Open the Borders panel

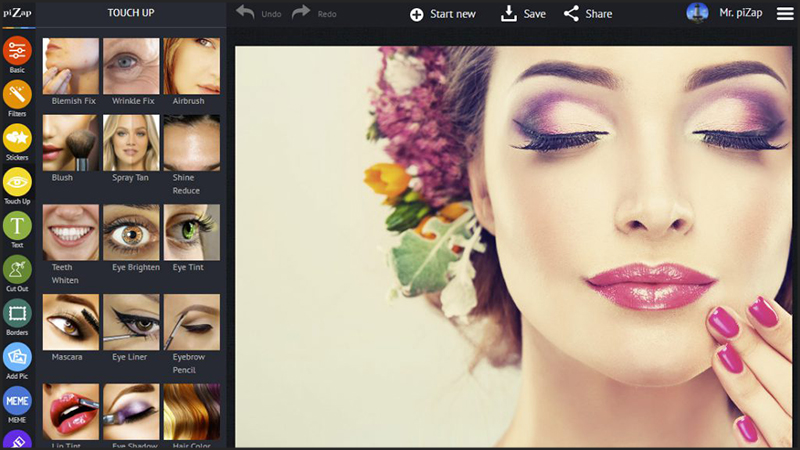tap(17, 314)
